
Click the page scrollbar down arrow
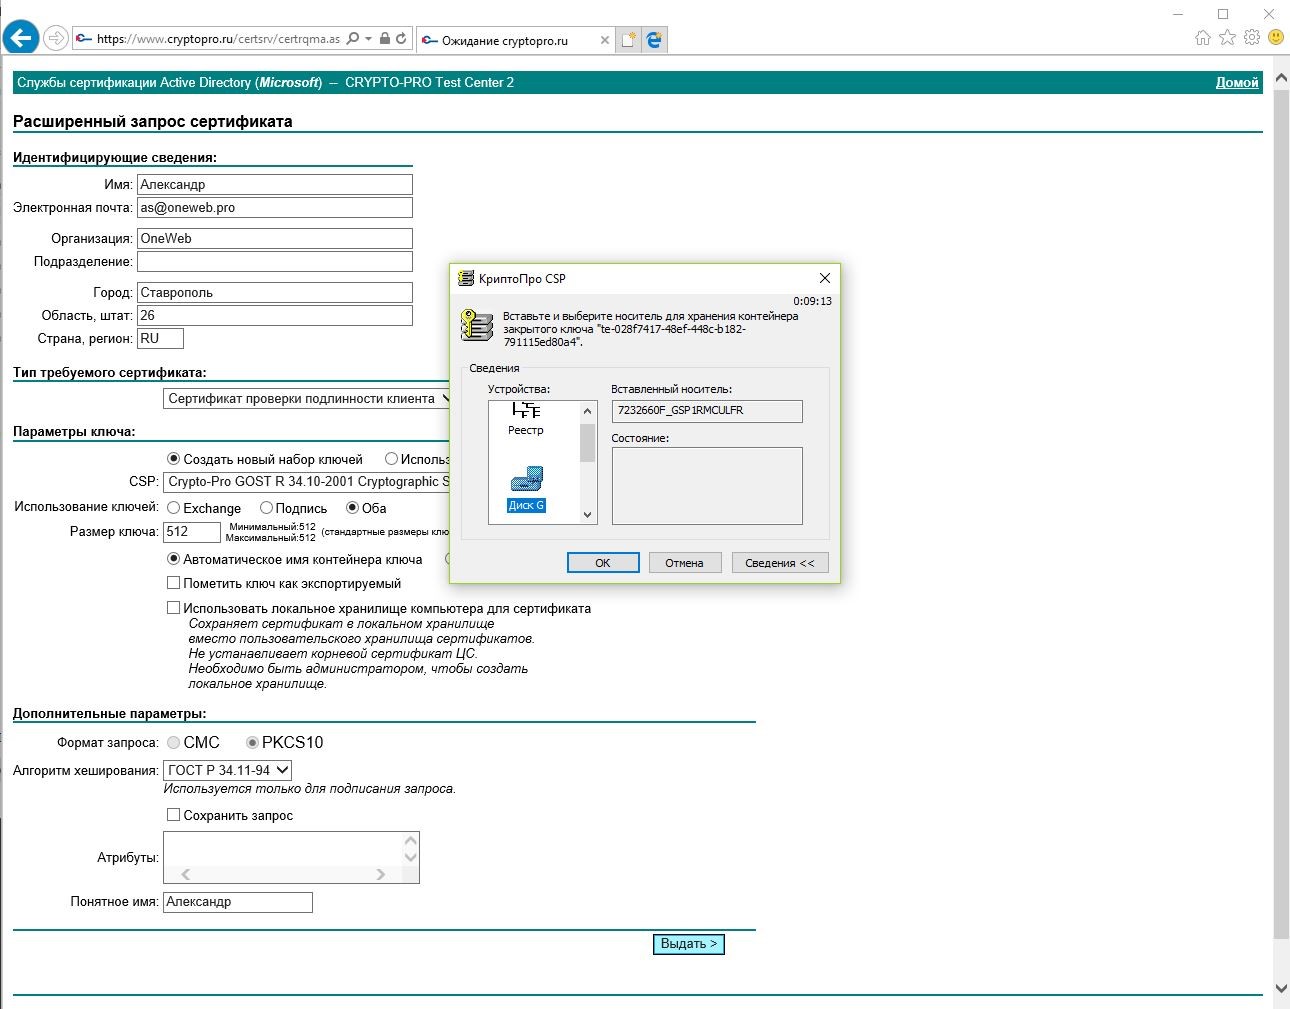tap(1281, 989)
